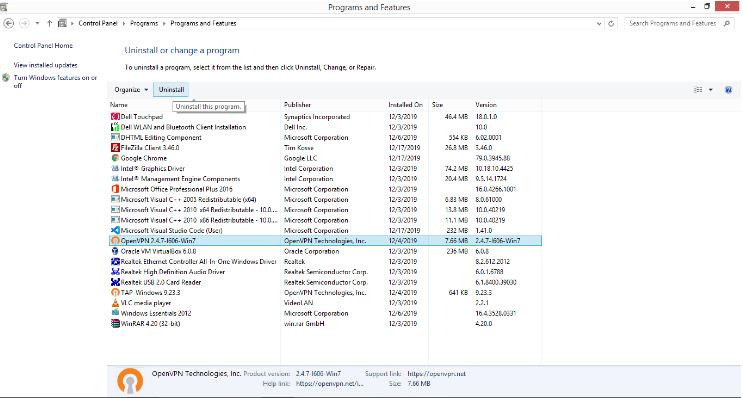
Task: Open View installed updates link
Action: click(x=45, y=65)
